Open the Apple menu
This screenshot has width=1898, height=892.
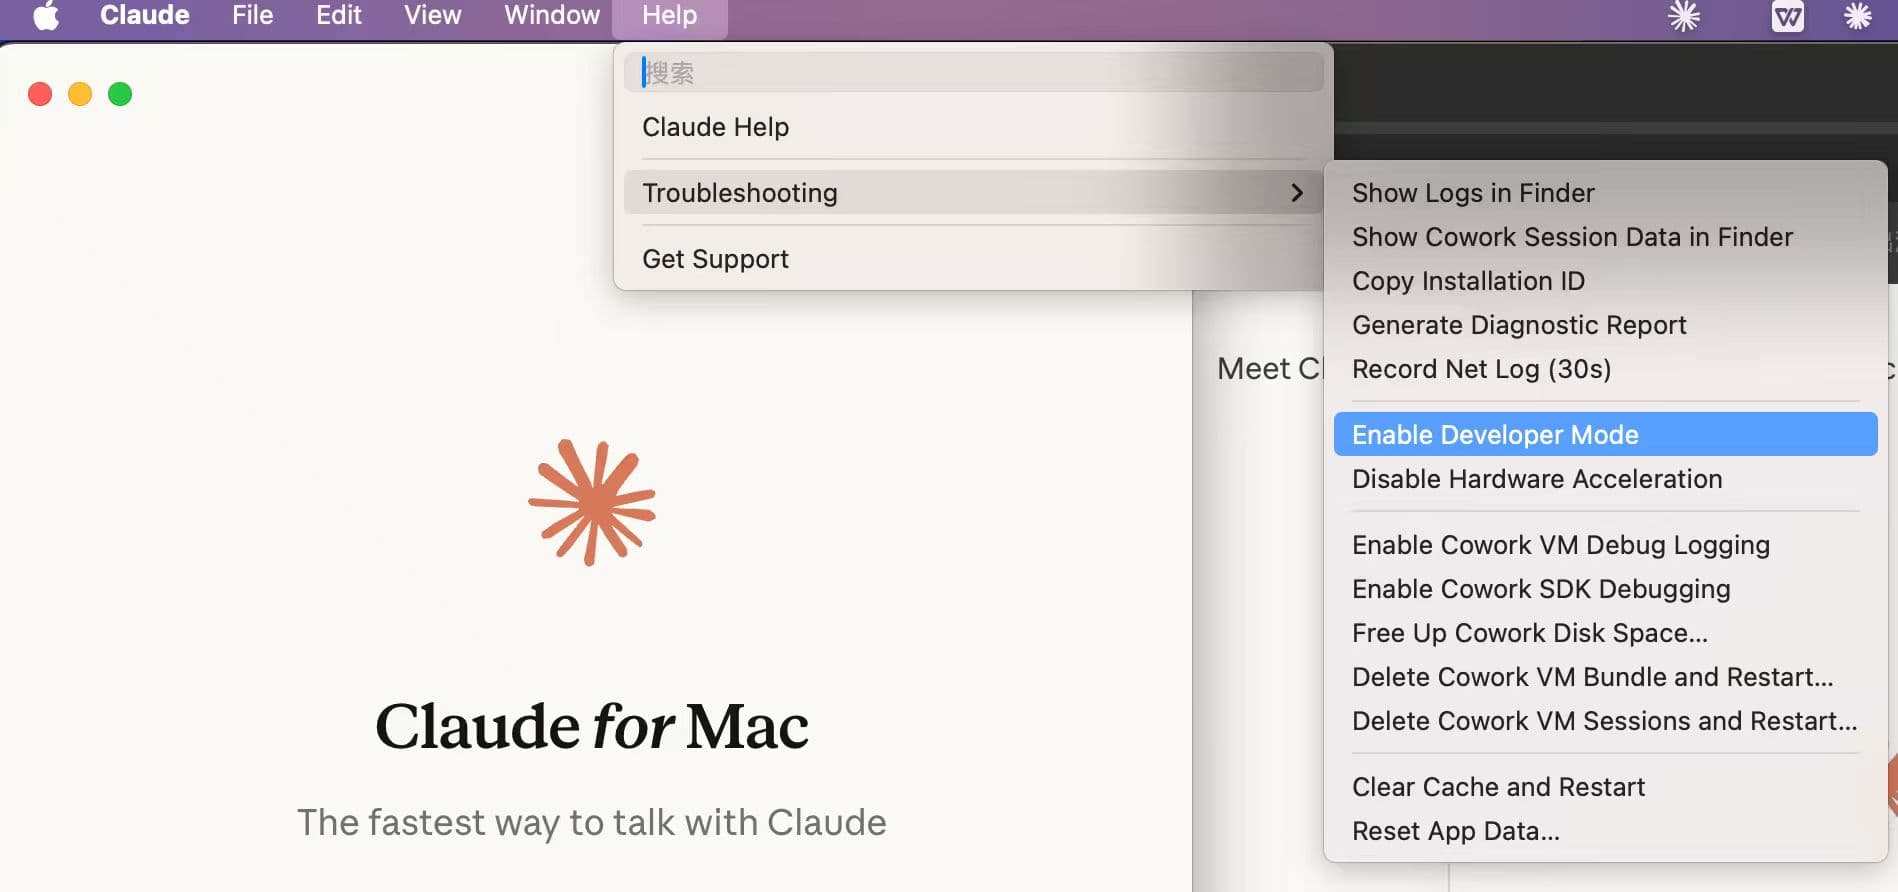click(x=46, y=16)
